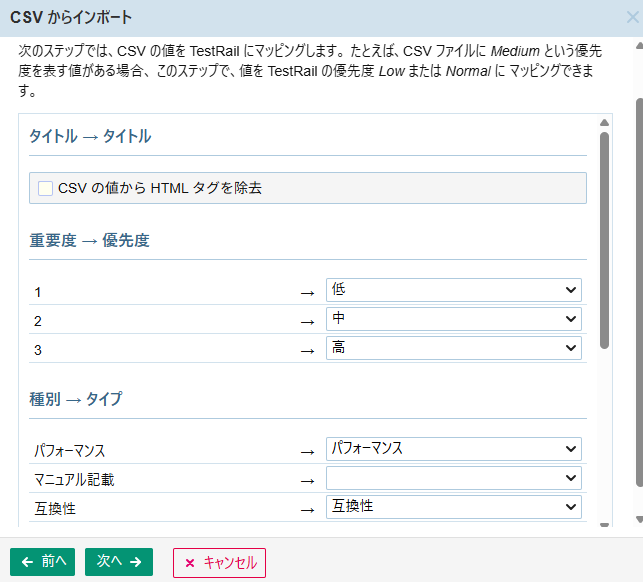Open the 低 priority dropdown for value 1
Image resolution: width=643 pixels, height=582 pixels.
pos(454,290)
